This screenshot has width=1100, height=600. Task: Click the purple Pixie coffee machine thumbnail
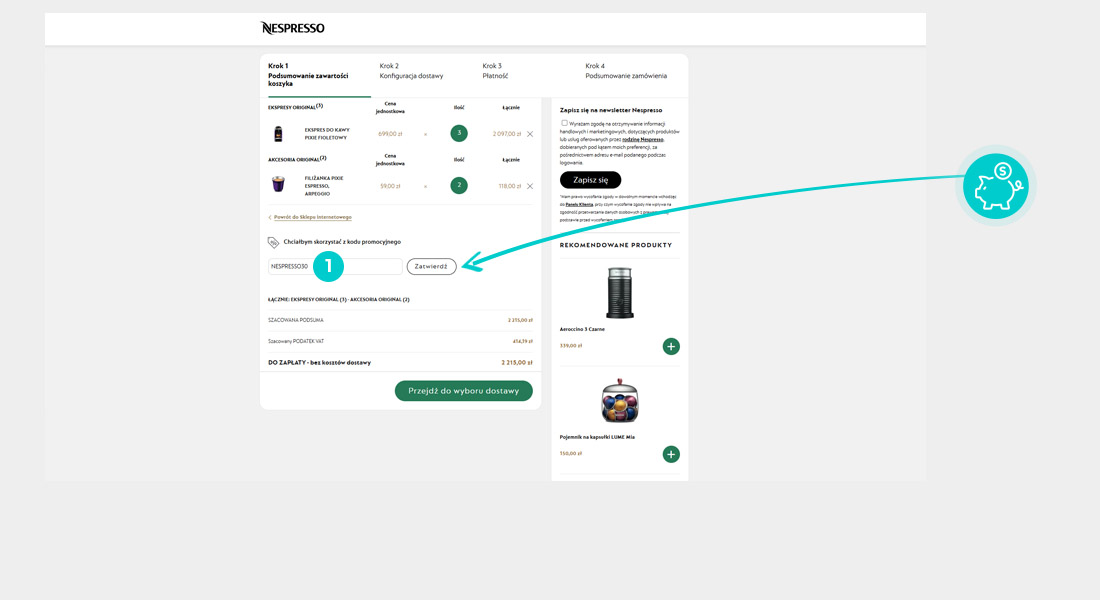coord(279,133)
